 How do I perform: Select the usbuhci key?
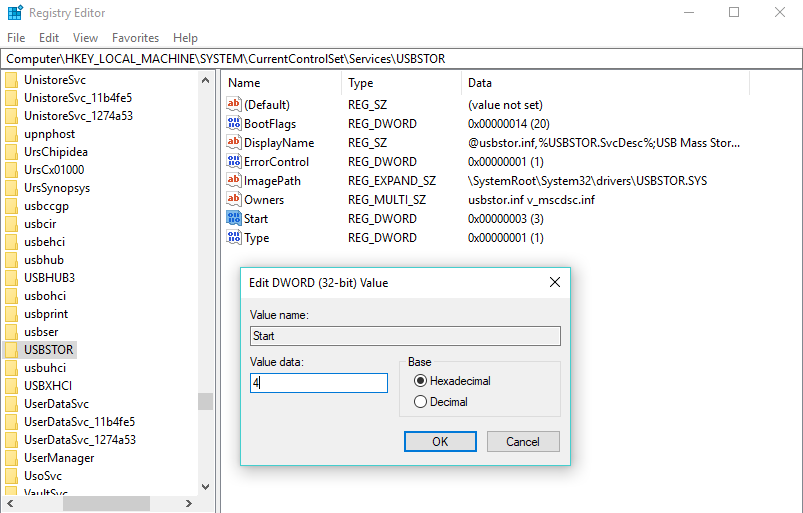point(45,368)
